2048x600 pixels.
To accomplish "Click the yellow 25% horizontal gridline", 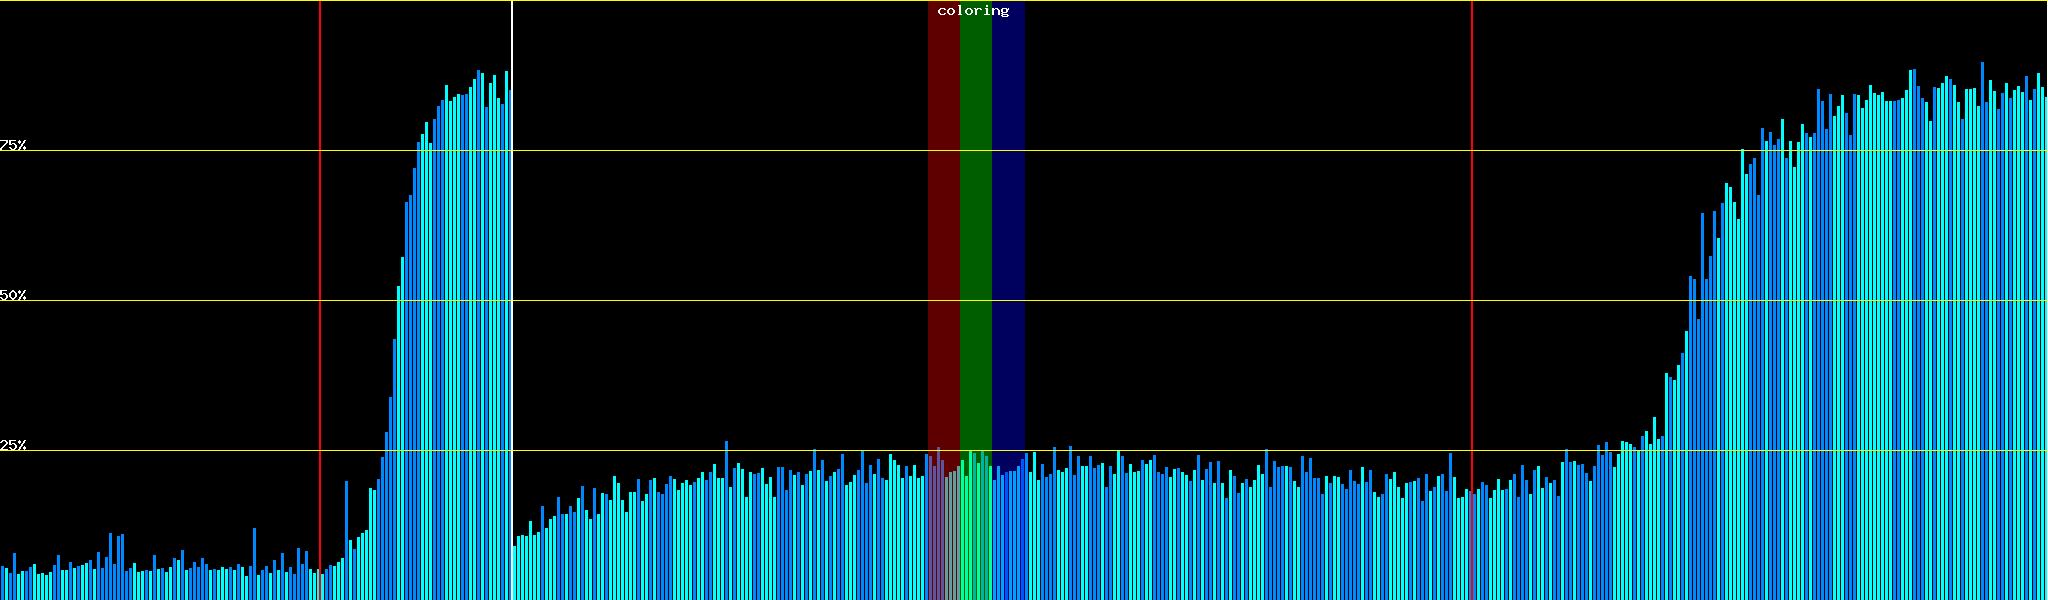I will 1200,451.
